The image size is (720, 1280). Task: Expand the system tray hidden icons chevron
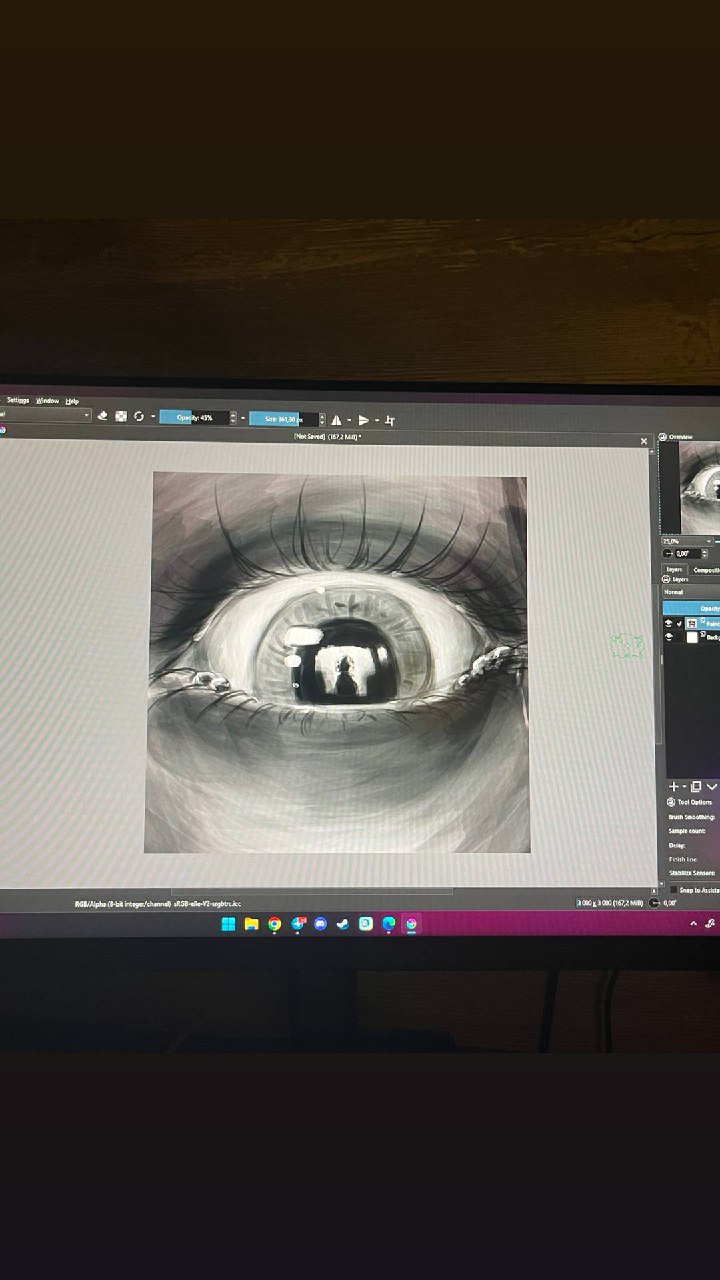(694, 923)
